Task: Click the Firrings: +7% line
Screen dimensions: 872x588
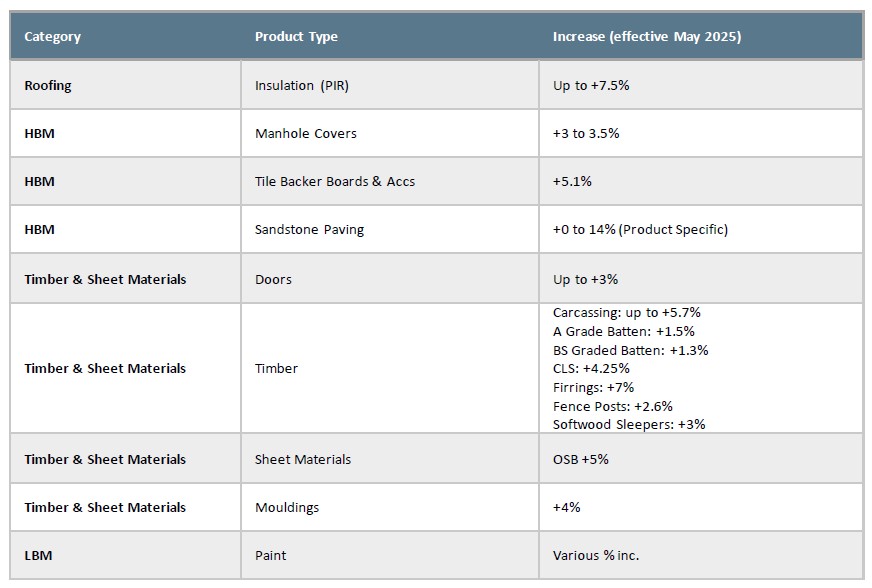Action: [593, 387]
